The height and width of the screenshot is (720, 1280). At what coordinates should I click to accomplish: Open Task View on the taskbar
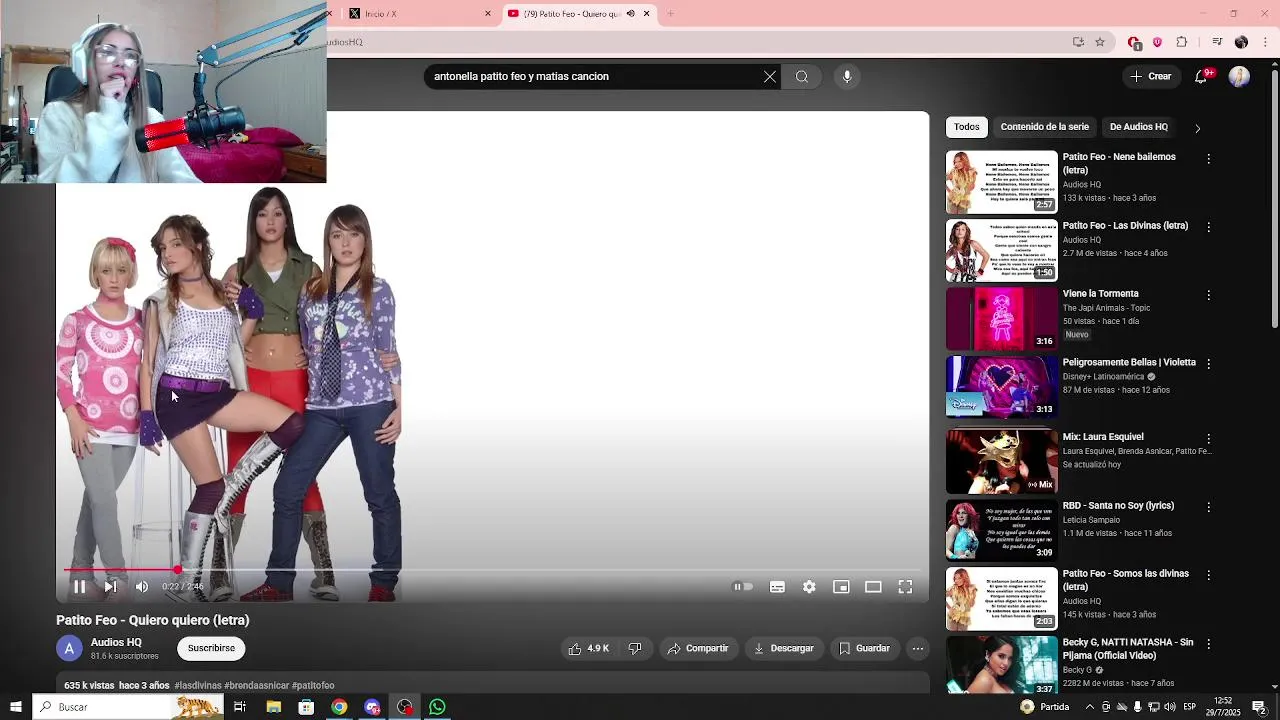point(240,707)
